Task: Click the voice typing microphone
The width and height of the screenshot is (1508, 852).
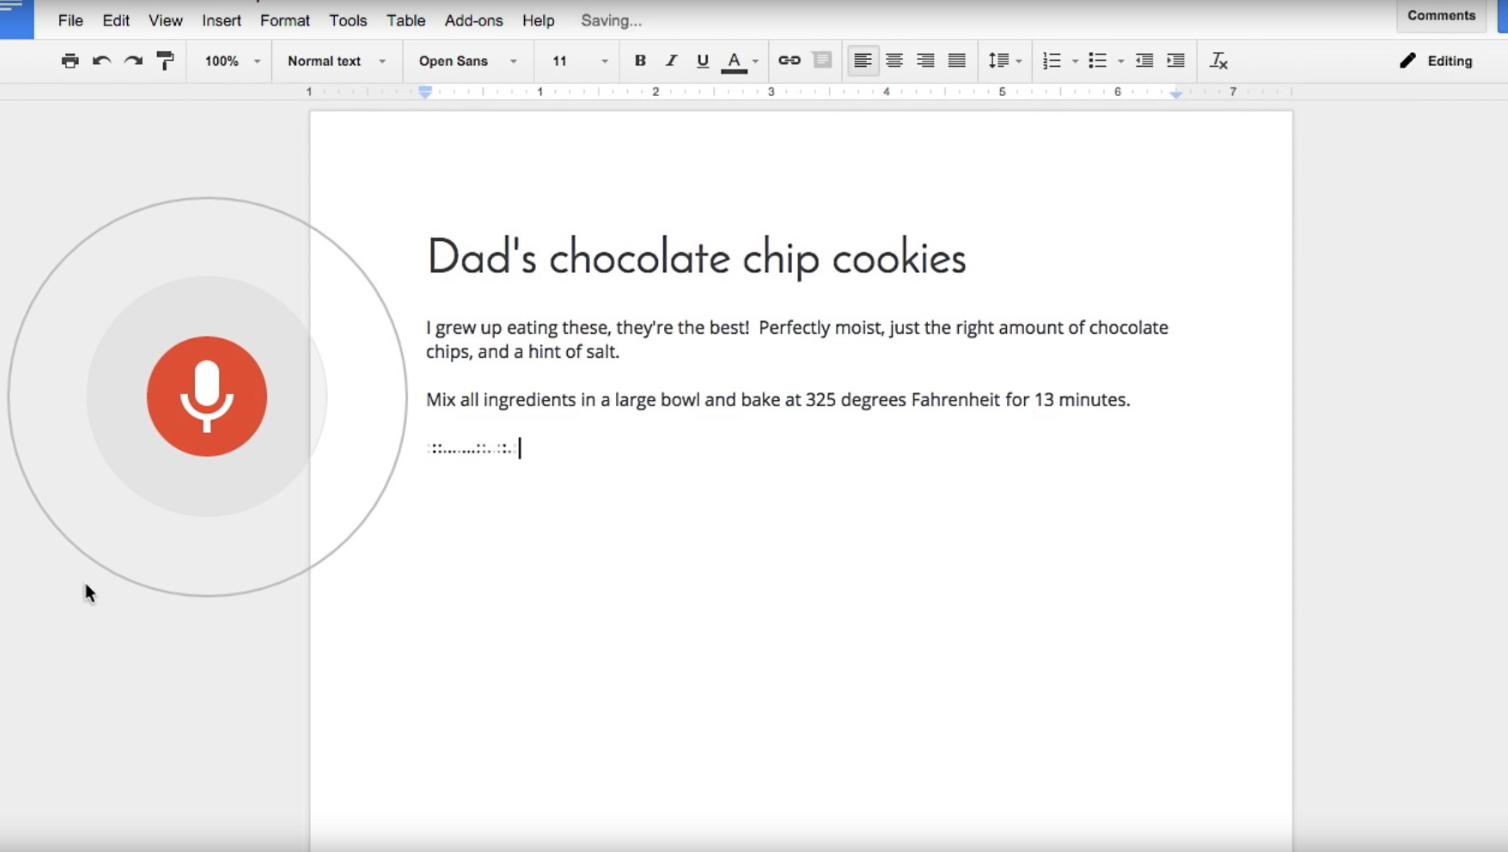Action: [207, 396]
